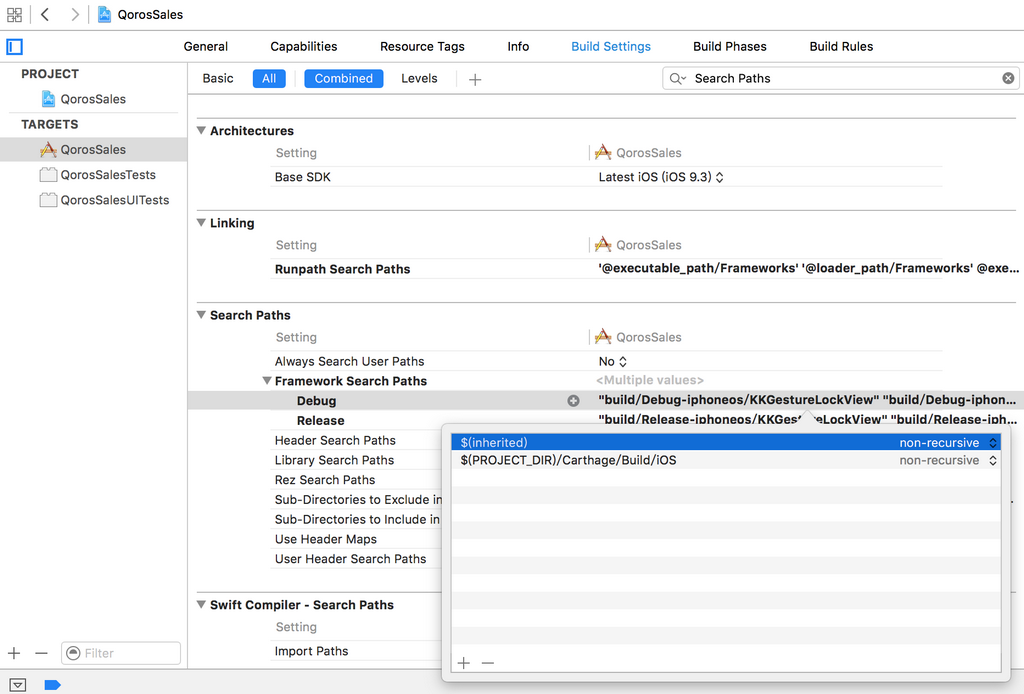
Task: Select the QorosSalesUITests target
Action: (x=104, y=200)
